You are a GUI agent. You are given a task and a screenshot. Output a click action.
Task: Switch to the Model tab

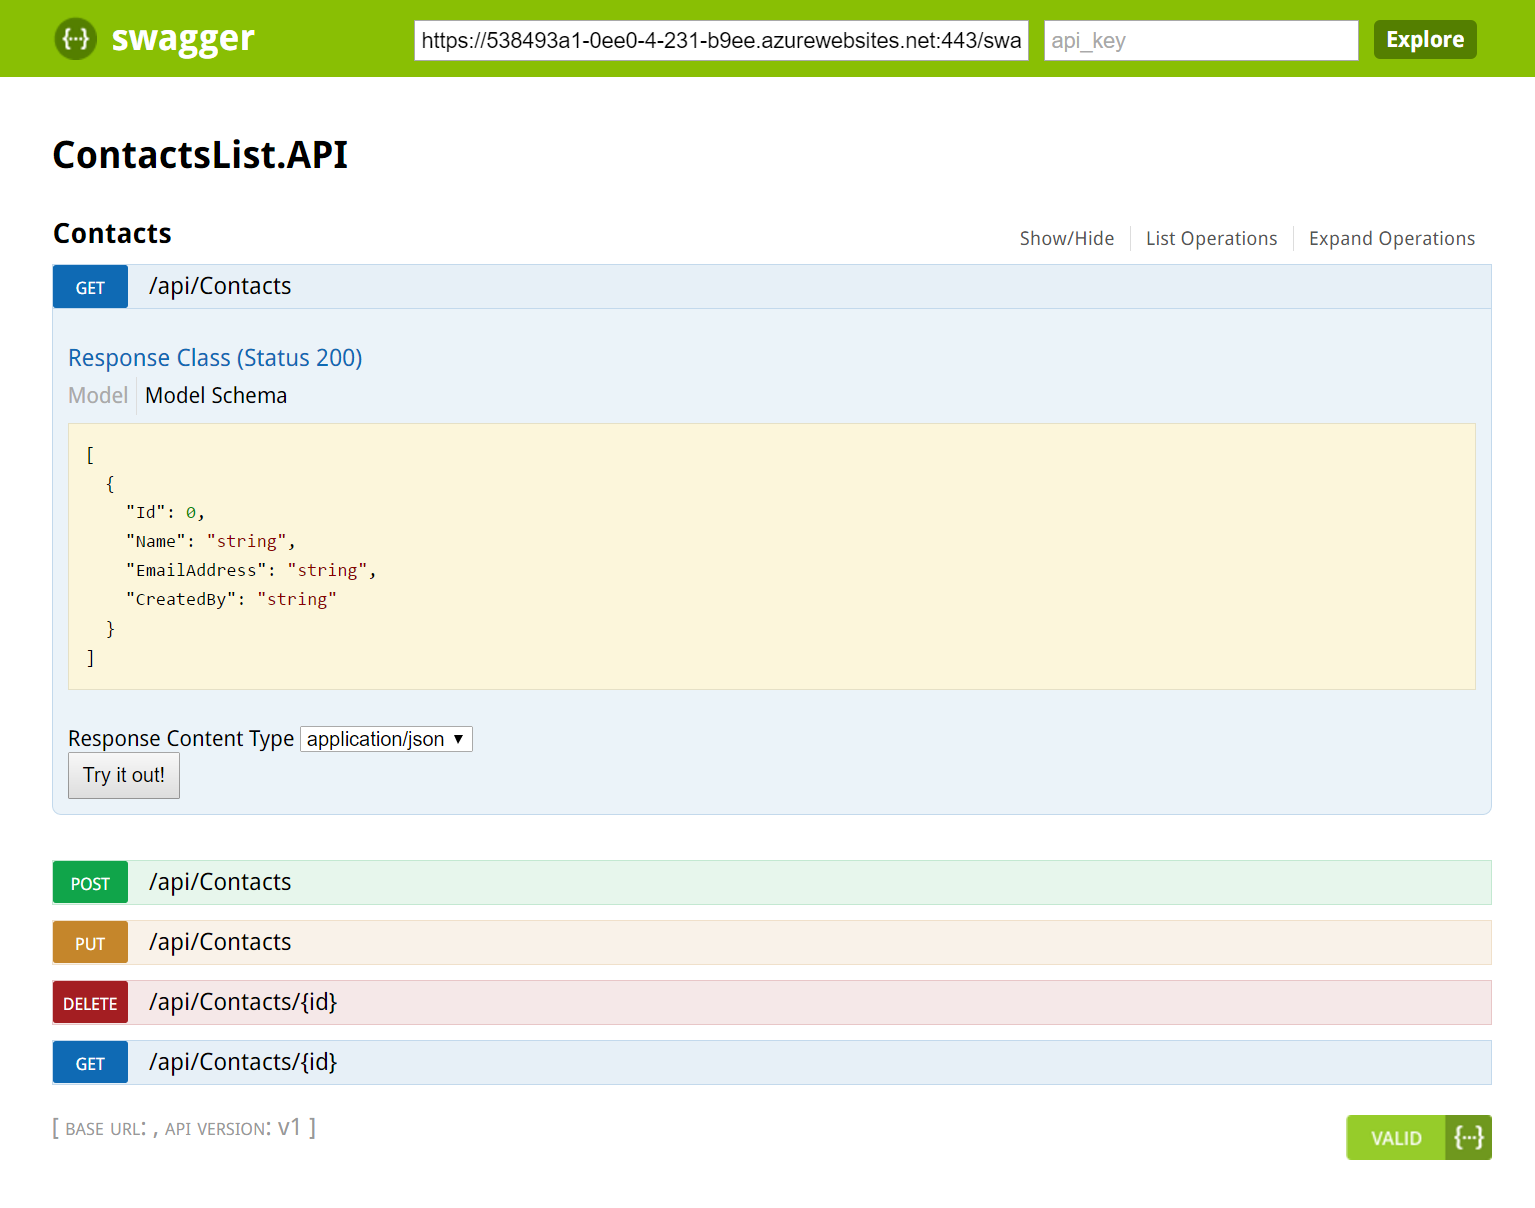pyautogui.click(x=98, y=396)
